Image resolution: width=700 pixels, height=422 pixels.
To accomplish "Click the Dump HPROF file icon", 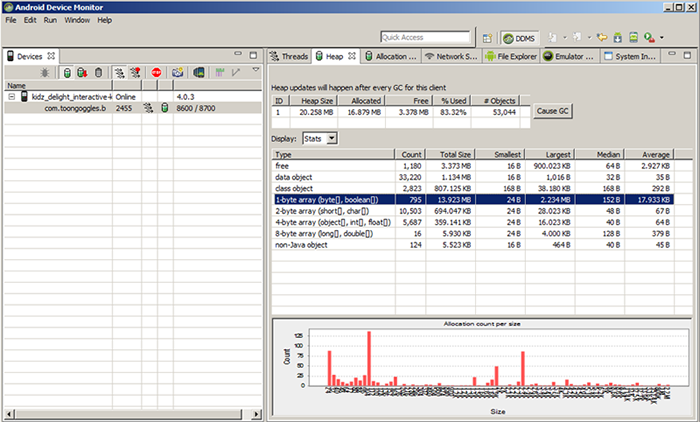I will coord(82,72).
